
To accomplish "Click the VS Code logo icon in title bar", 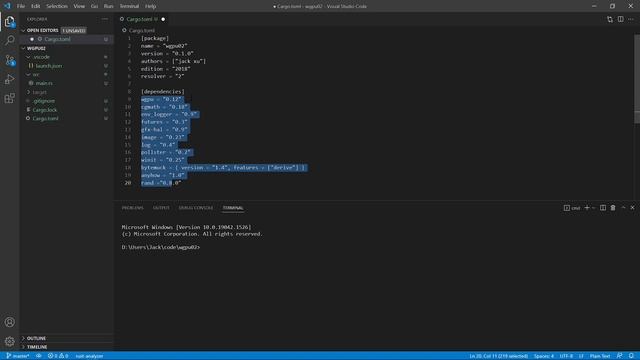I will tap(7, 6).
